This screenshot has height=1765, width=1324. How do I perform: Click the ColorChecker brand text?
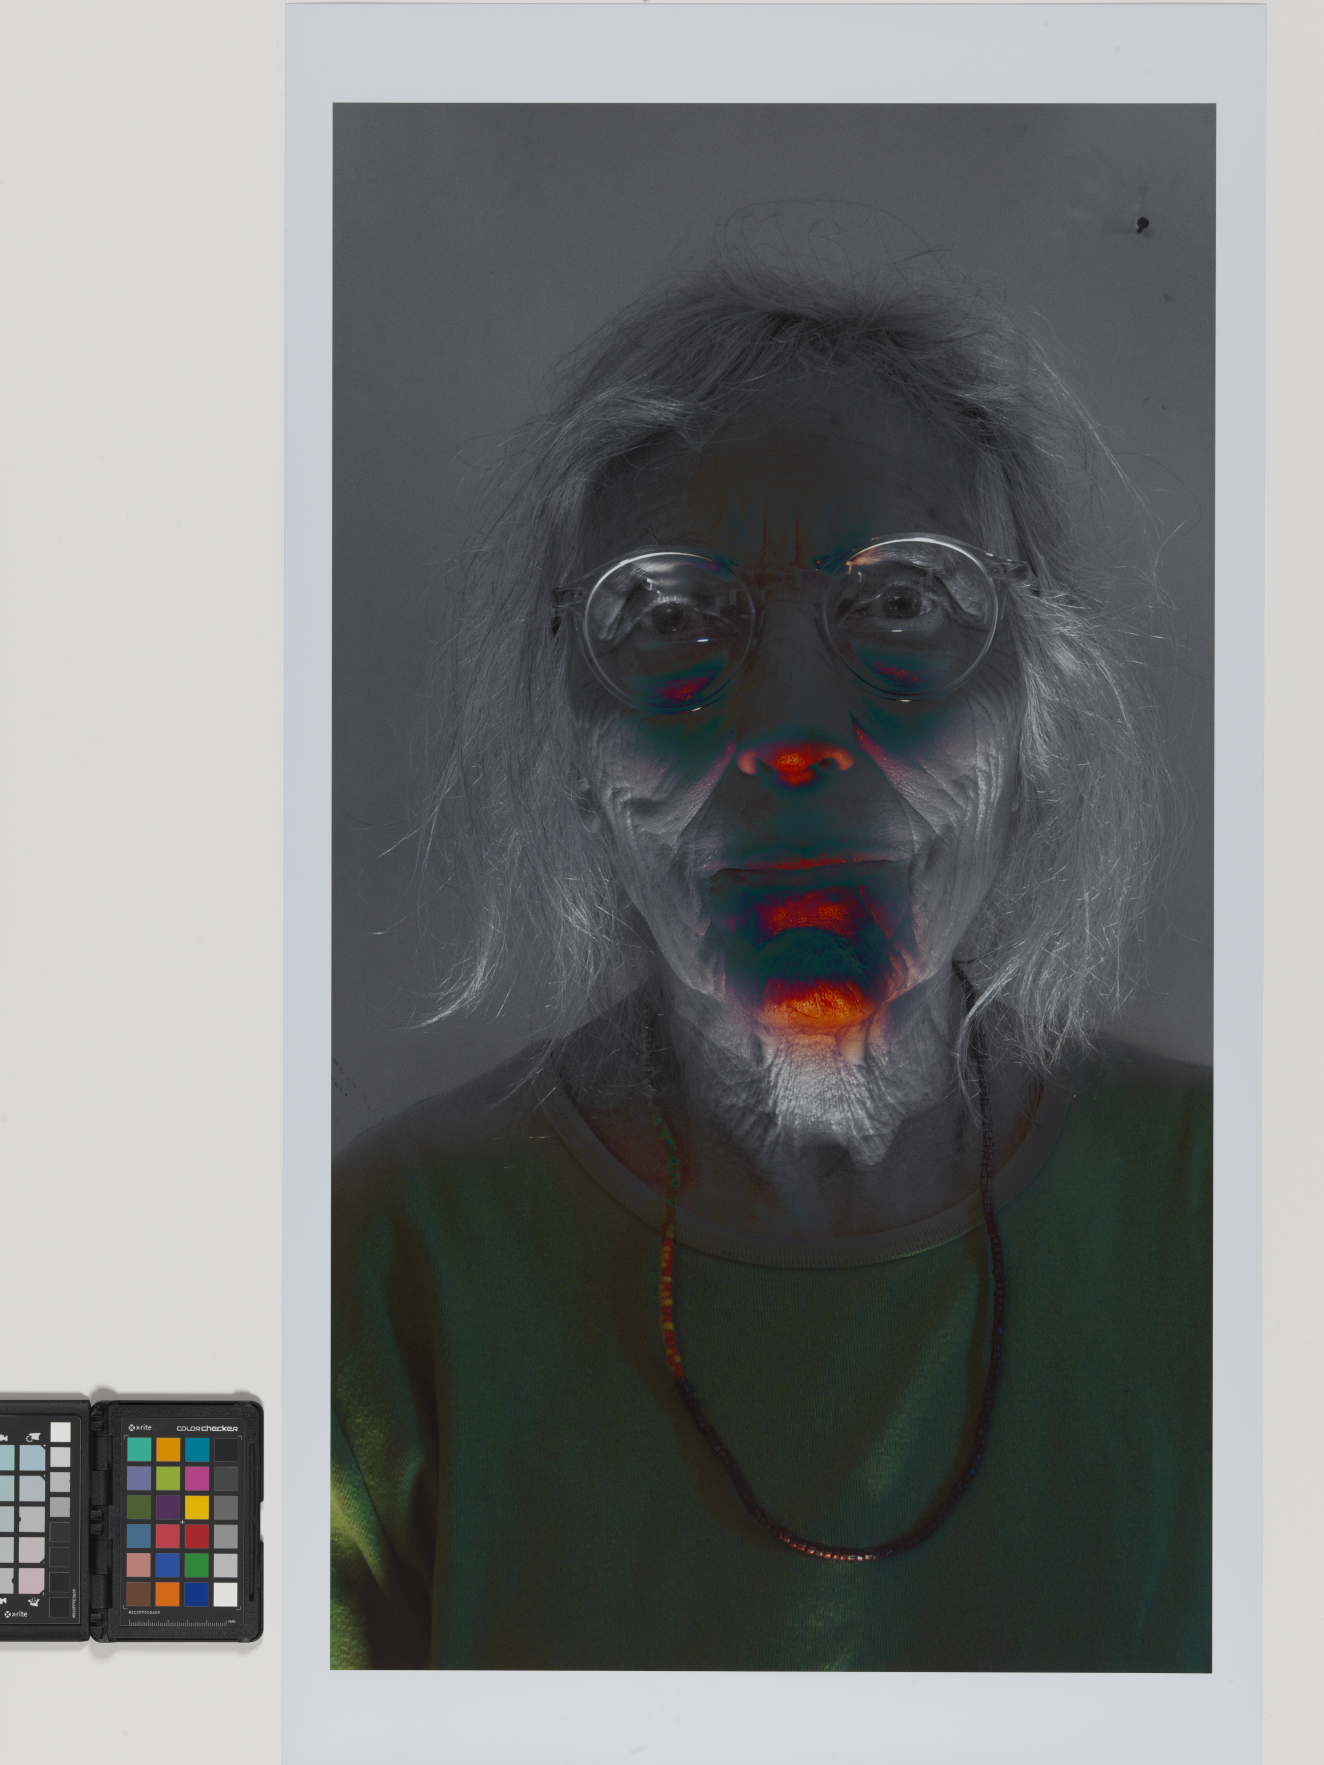(207, 1428)
